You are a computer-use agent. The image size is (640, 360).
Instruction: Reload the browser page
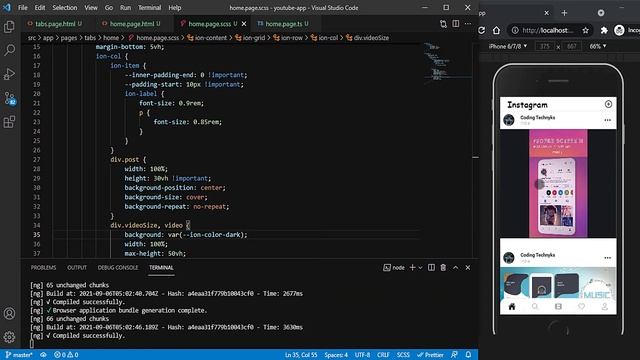482,30
